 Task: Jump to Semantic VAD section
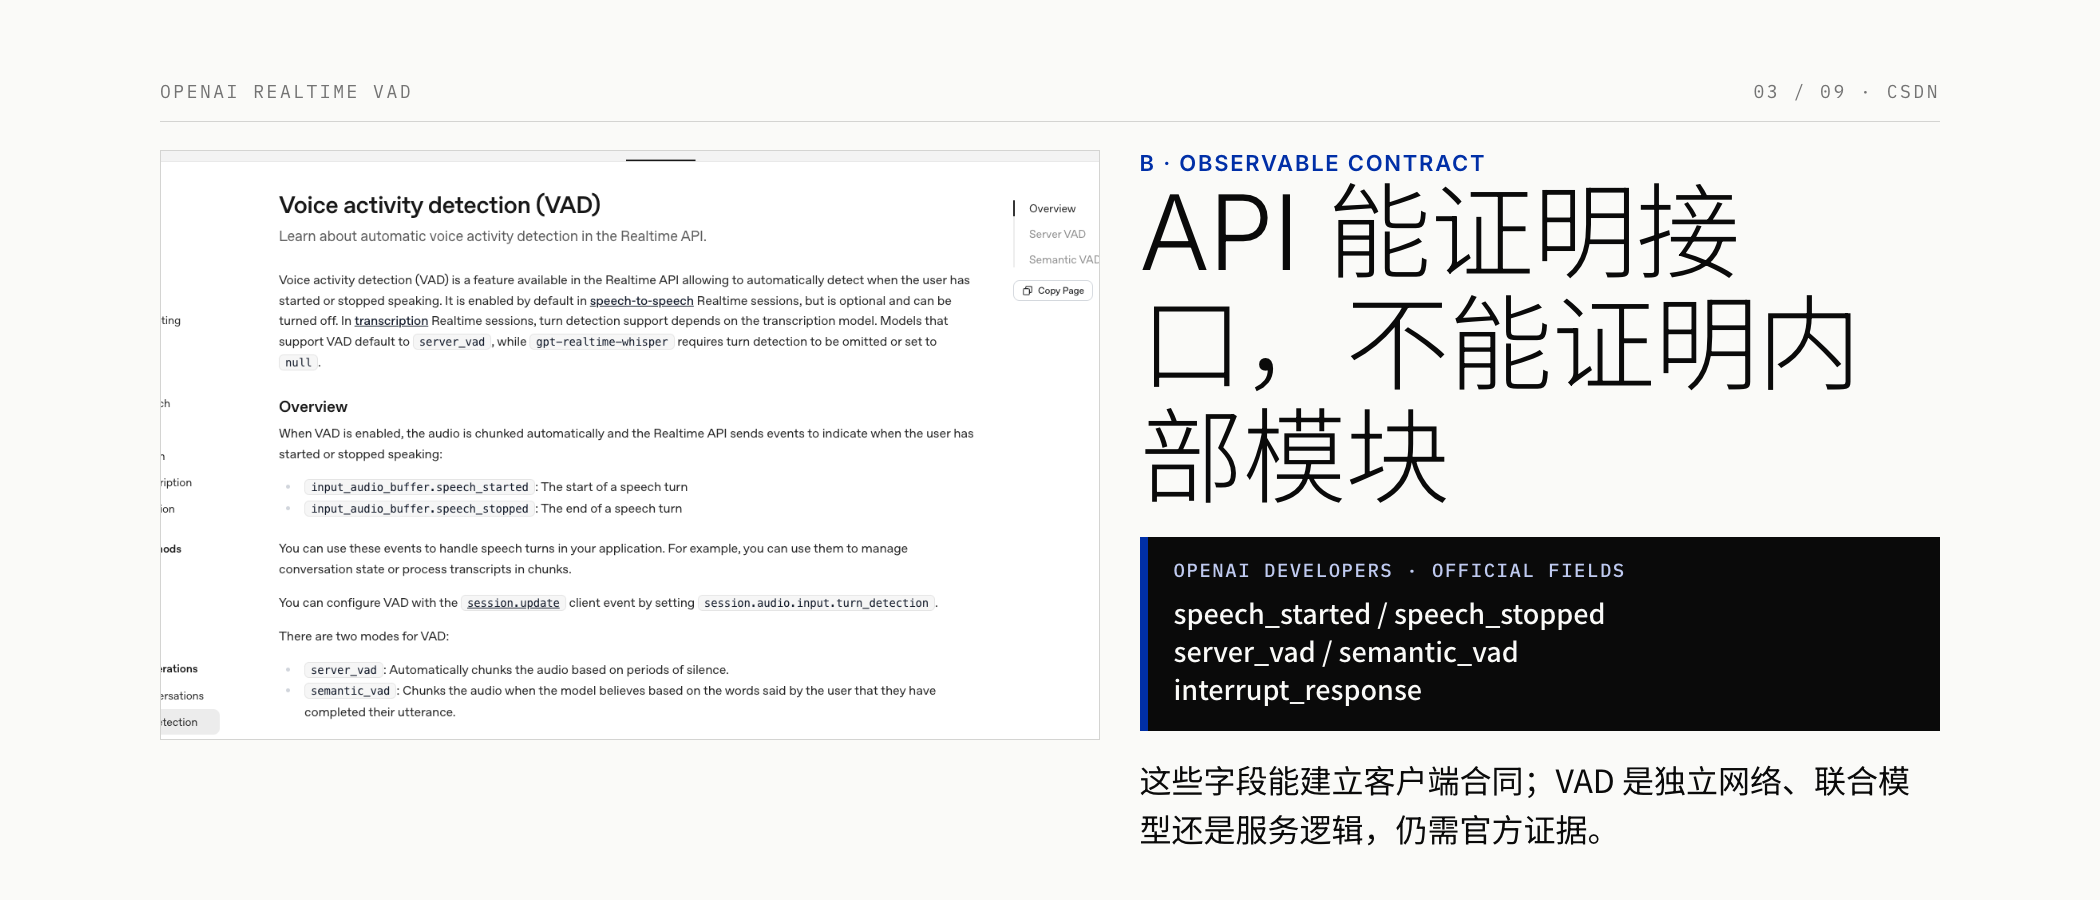click(1064, 260)
